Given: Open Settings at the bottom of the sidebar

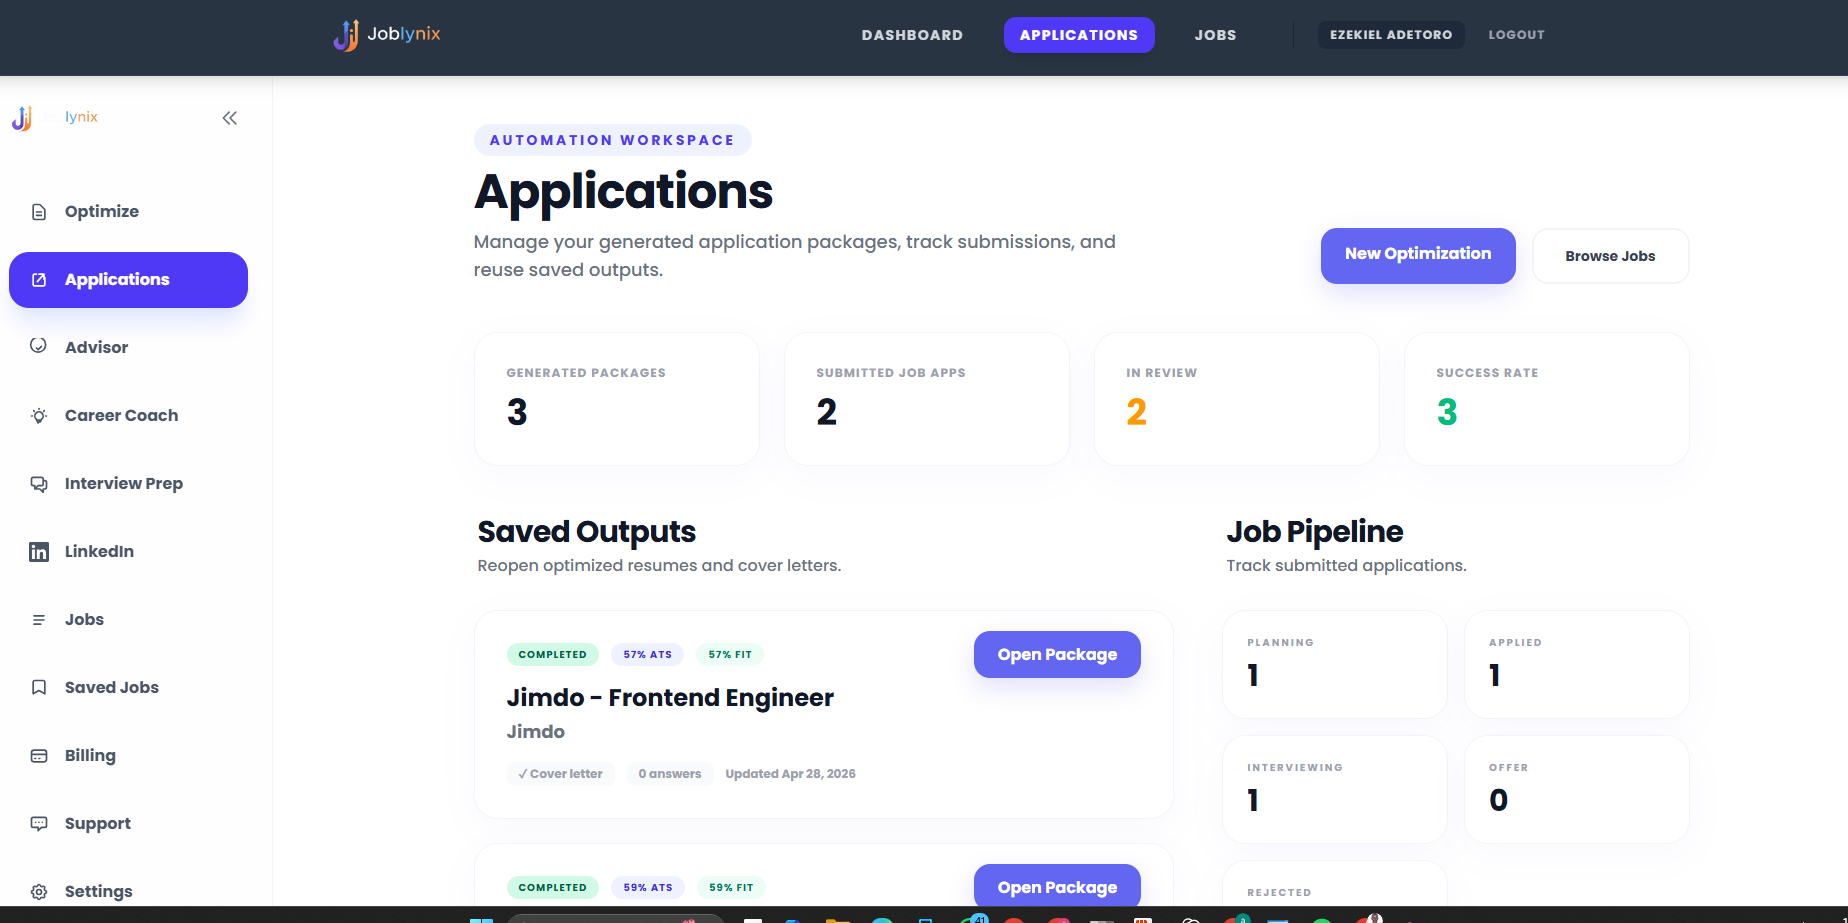Looking at the screenshot, I should tap(98, 891).
